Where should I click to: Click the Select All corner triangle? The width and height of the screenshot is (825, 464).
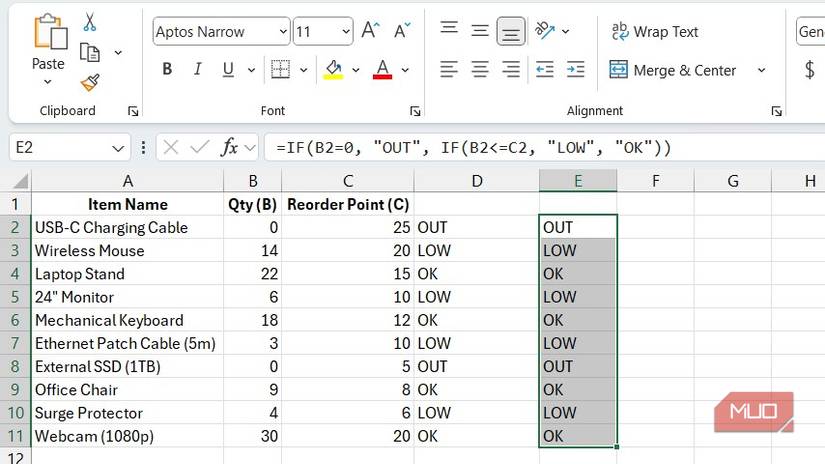tap(21, 181)
